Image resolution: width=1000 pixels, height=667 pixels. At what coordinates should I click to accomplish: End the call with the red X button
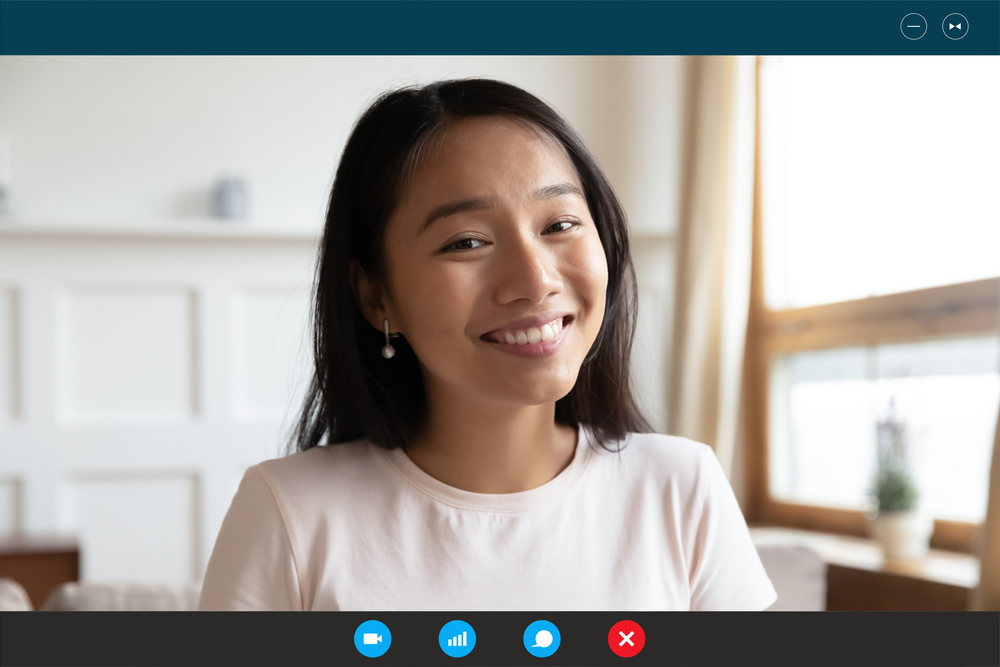click(626, 638)
